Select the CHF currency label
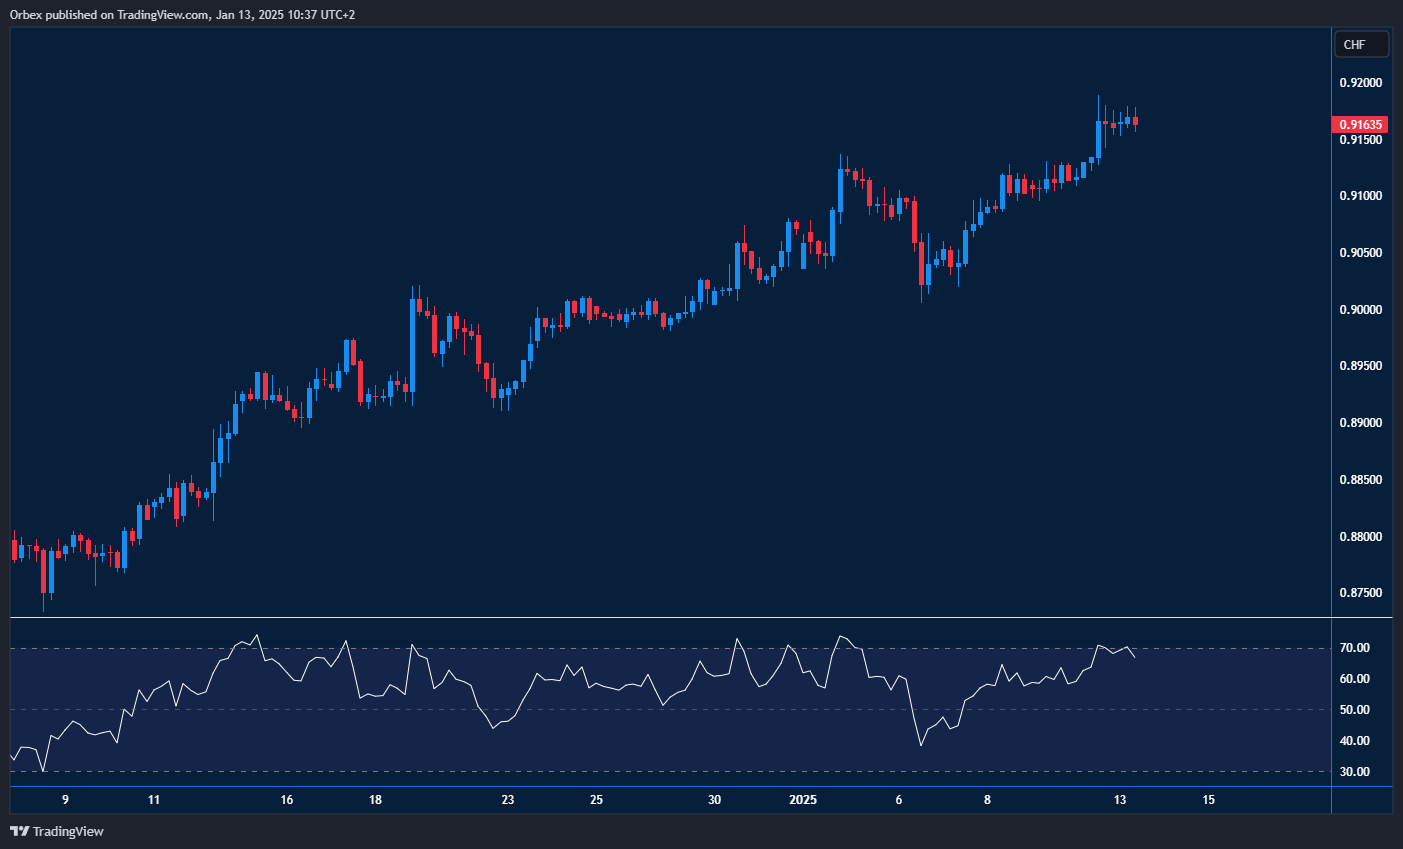The height and width of the screenshot is (849, 1403). [1361, 43]
